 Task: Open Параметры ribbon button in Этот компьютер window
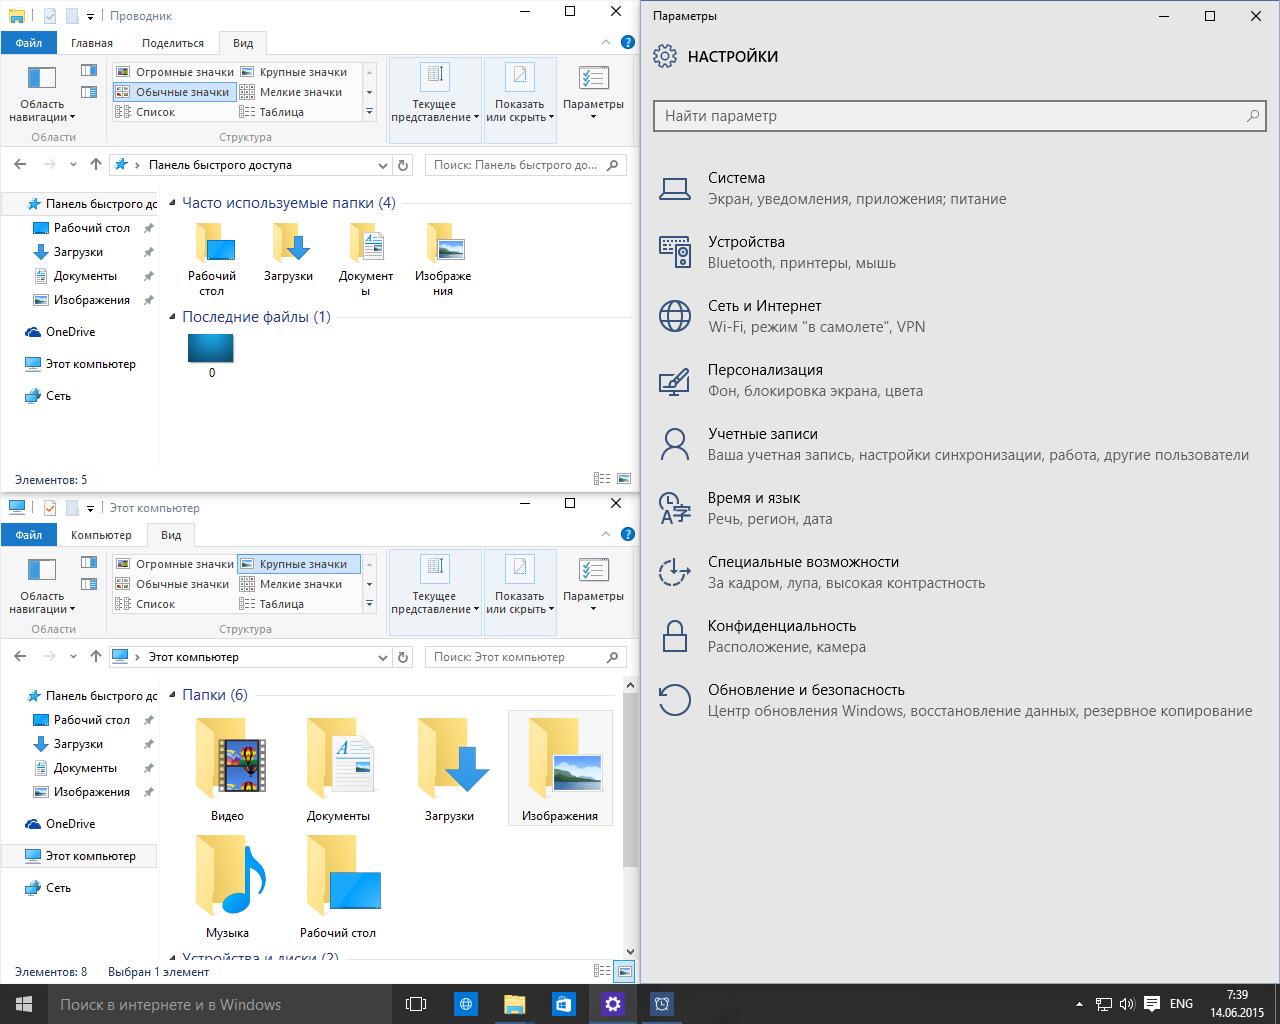point(593,586)
